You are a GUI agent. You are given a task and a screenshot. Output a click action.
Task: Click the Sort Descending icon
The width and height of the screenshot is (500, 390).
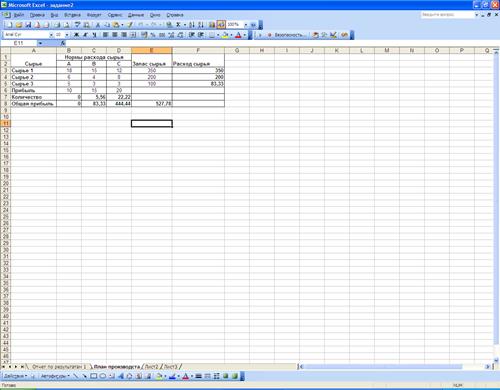tap(201, 25)
